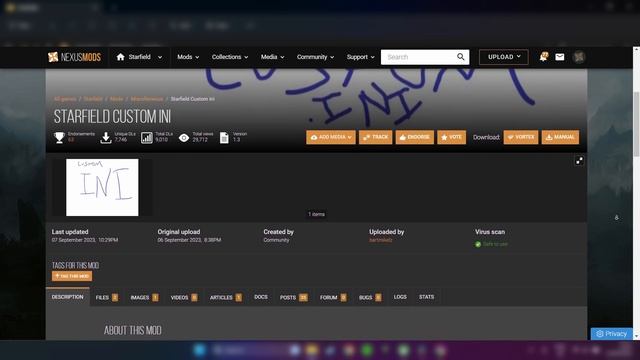Image resolution: width=640 pixels, height=360 pixels.
Task: Switch to the Files tab
Action: (x=107, y=297)
